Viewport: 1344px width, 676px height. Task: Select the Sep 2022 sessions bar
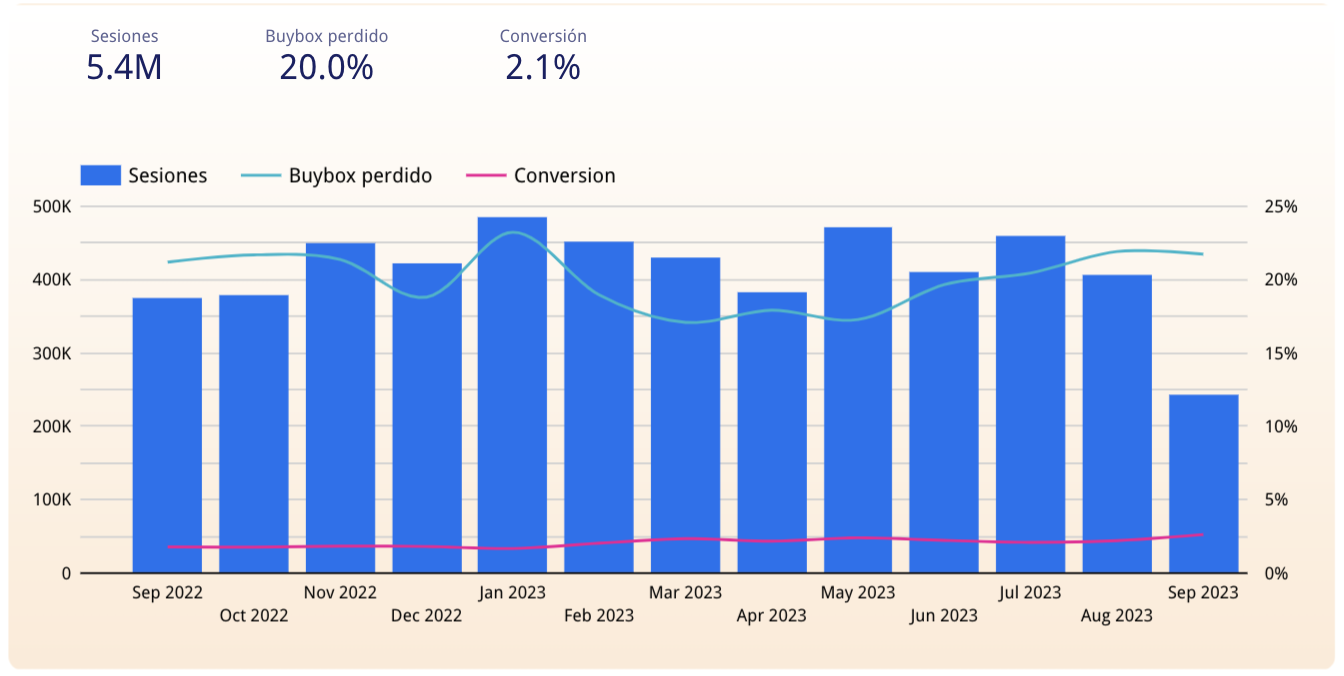click(x=167, y=435)
